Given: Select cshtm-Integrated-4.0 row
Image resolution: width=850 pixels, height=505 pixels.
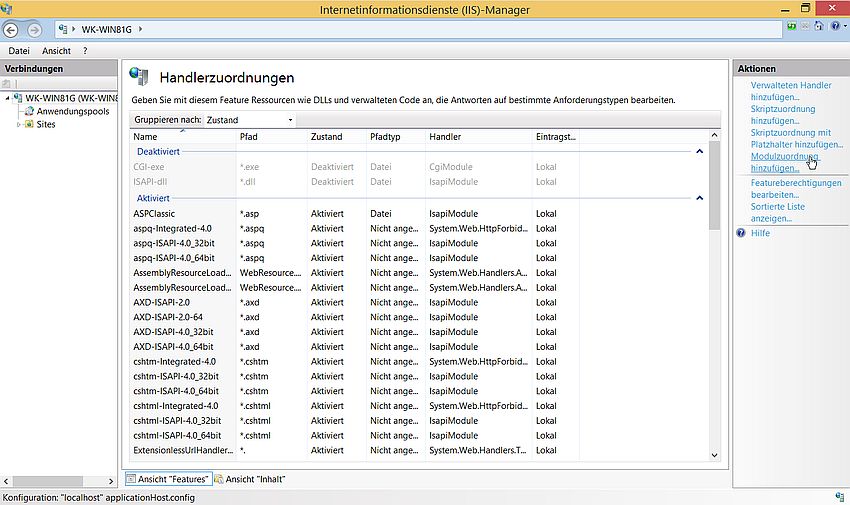Looking at the screenshot, I should [x=355, y=361].
